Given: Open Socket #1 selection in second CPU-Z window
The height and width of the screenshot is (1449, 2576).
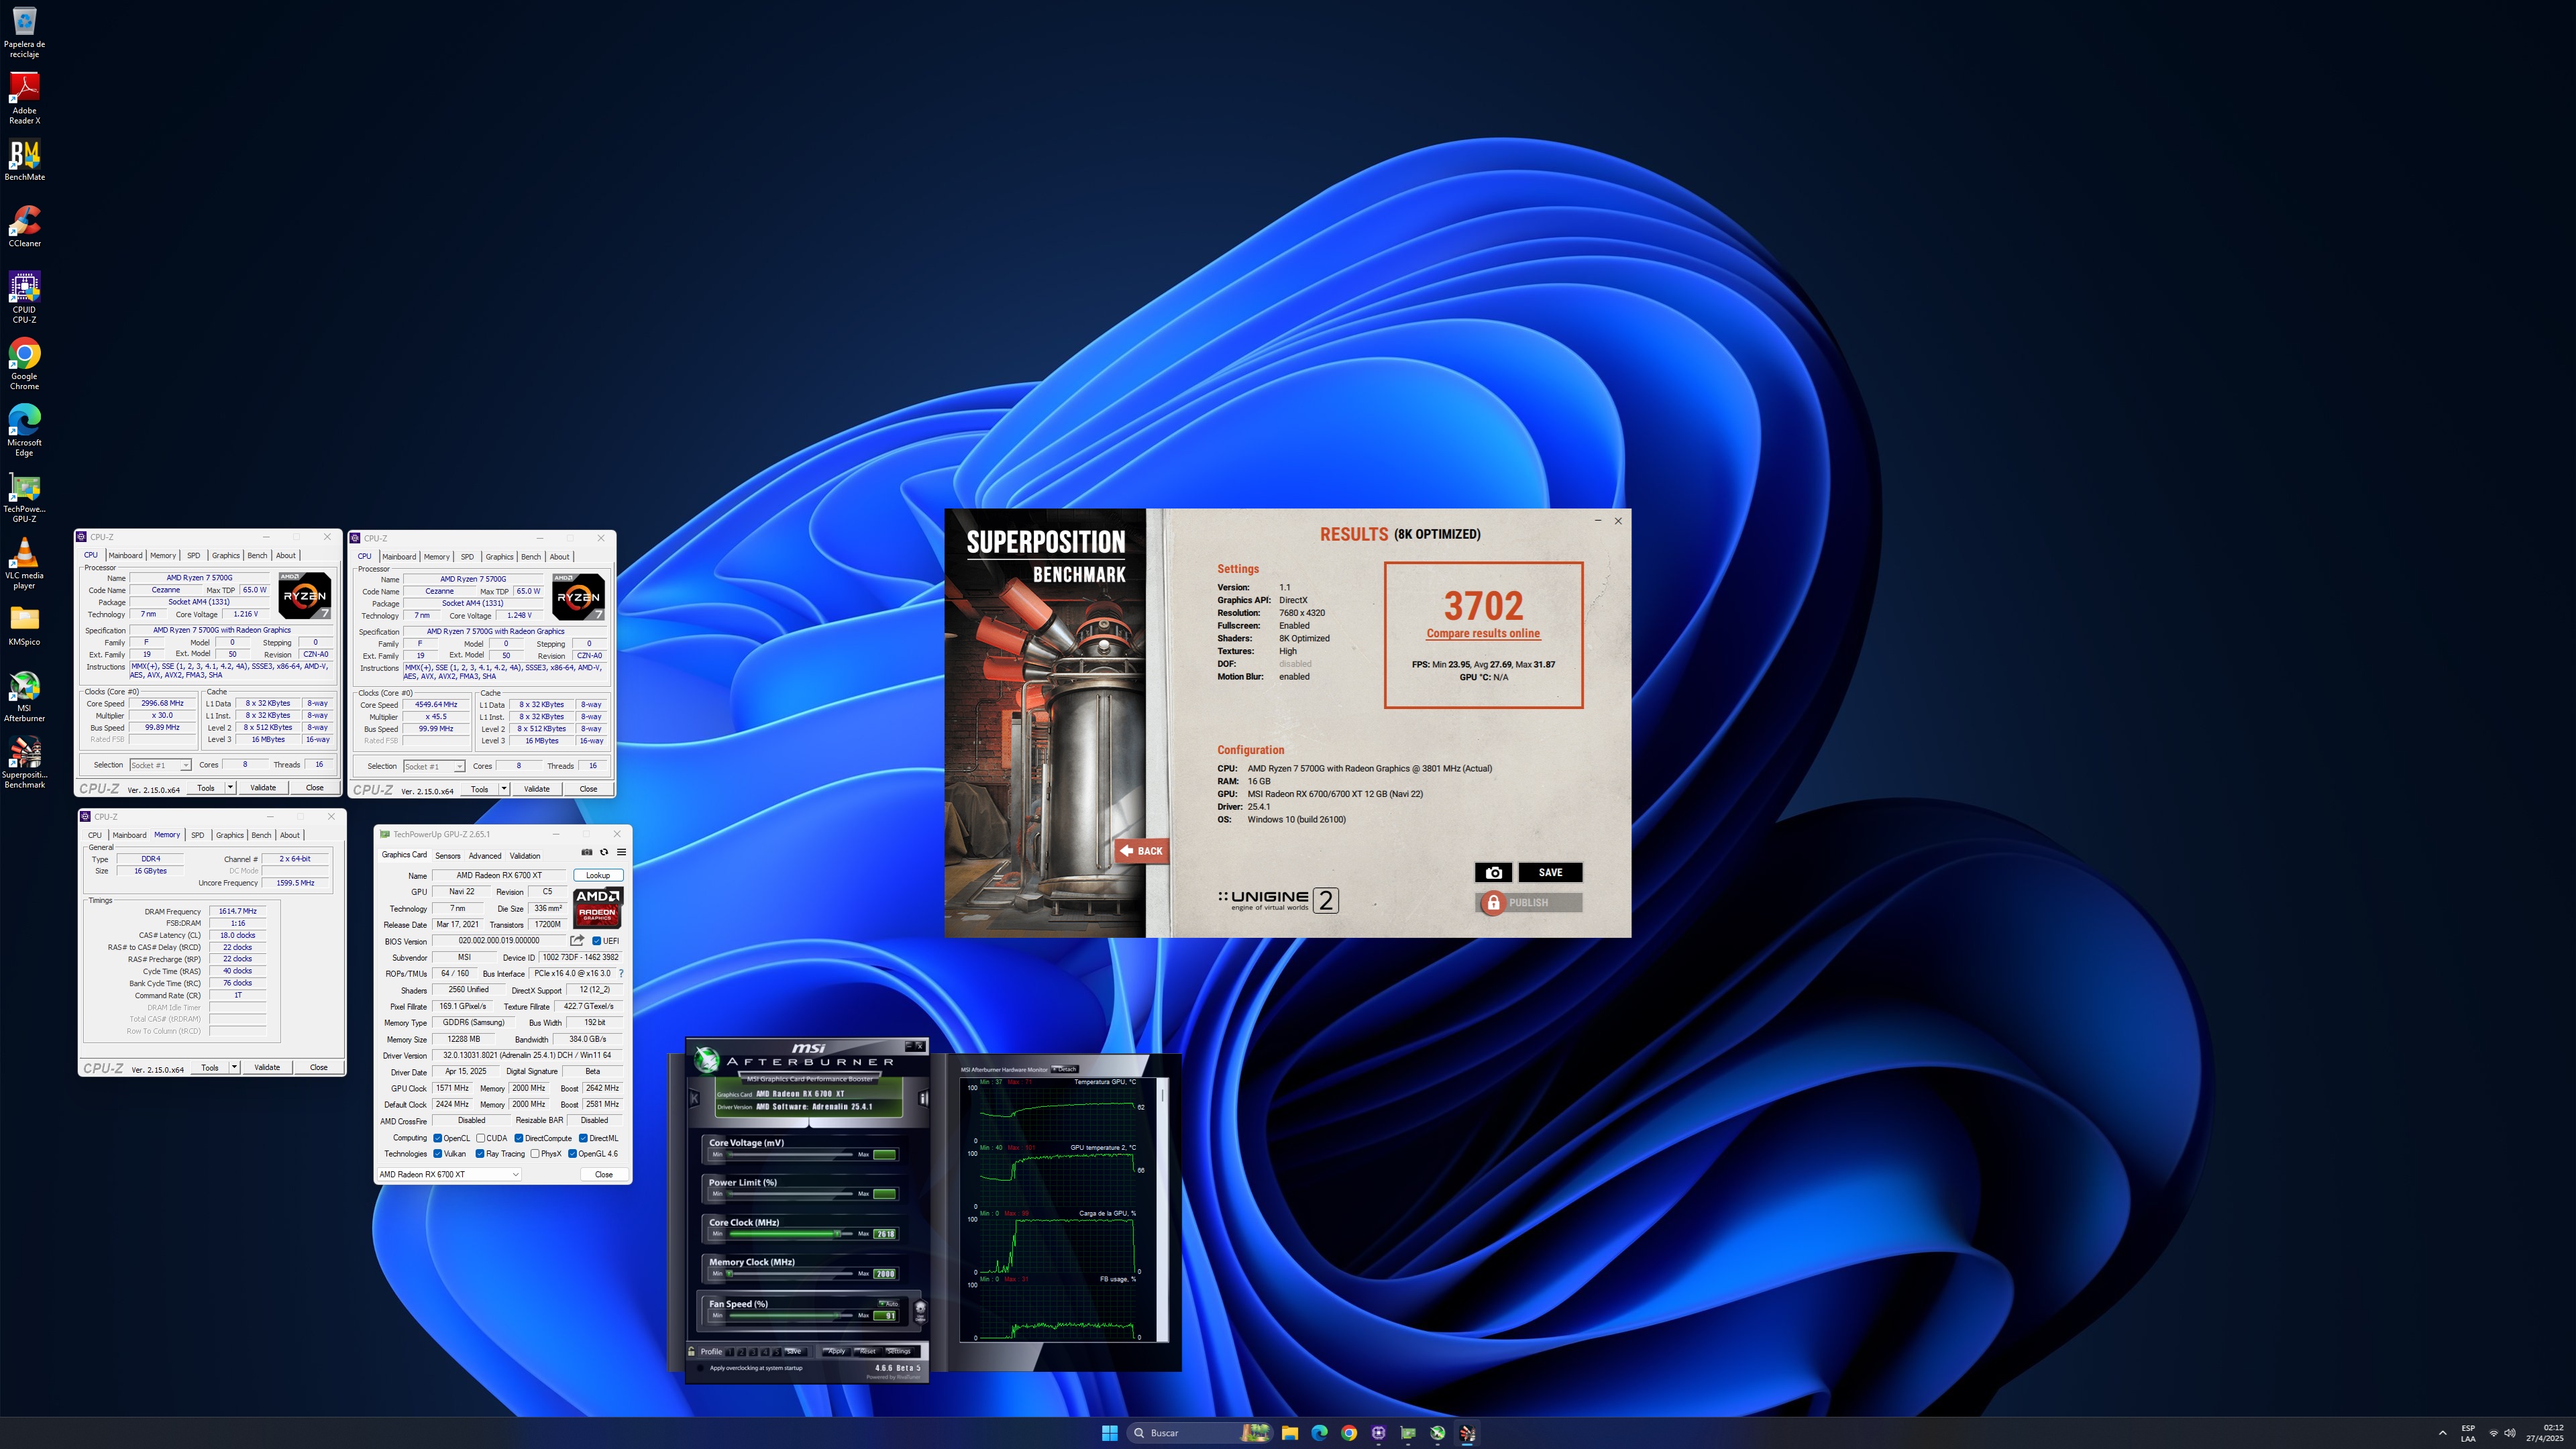Looking at the screenshot, I should click(434, 766).
